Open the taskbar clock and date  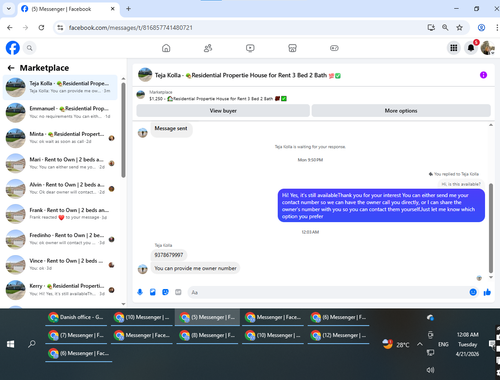(x=467, y=344)
